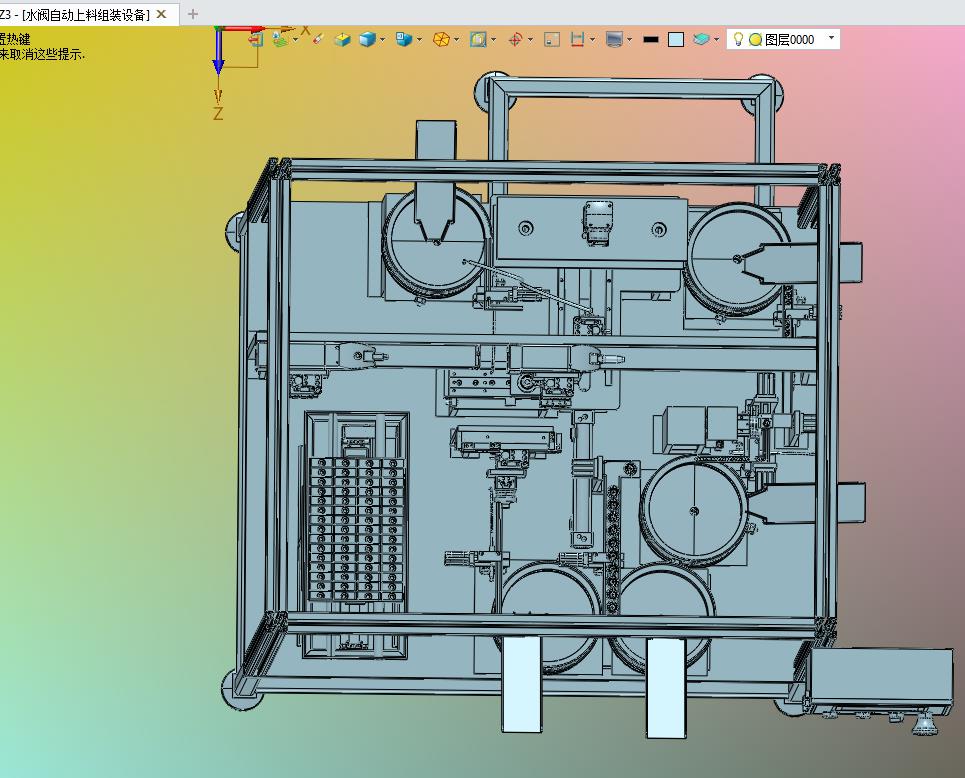This screenshot has width=965, height=778.
Task: Click the section view square icon
Action: tap(478, 39)
